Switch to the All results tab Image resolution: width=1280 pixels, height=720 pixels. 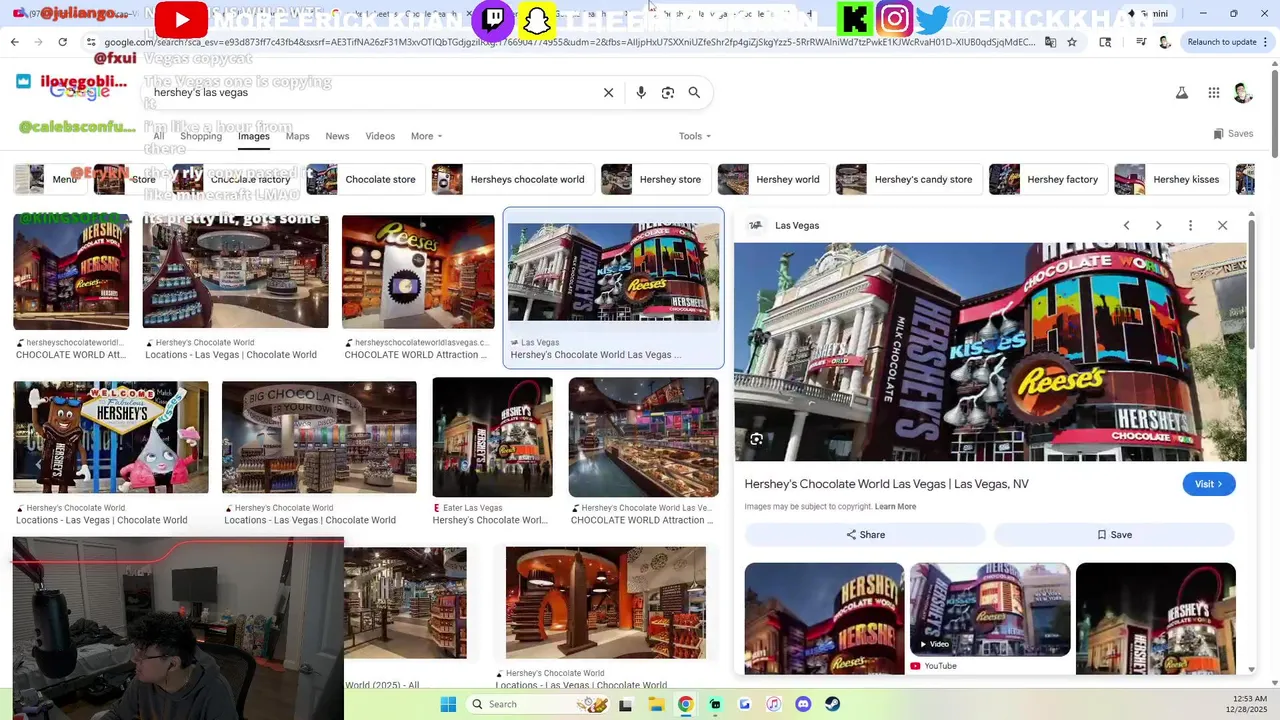[158, 136]
